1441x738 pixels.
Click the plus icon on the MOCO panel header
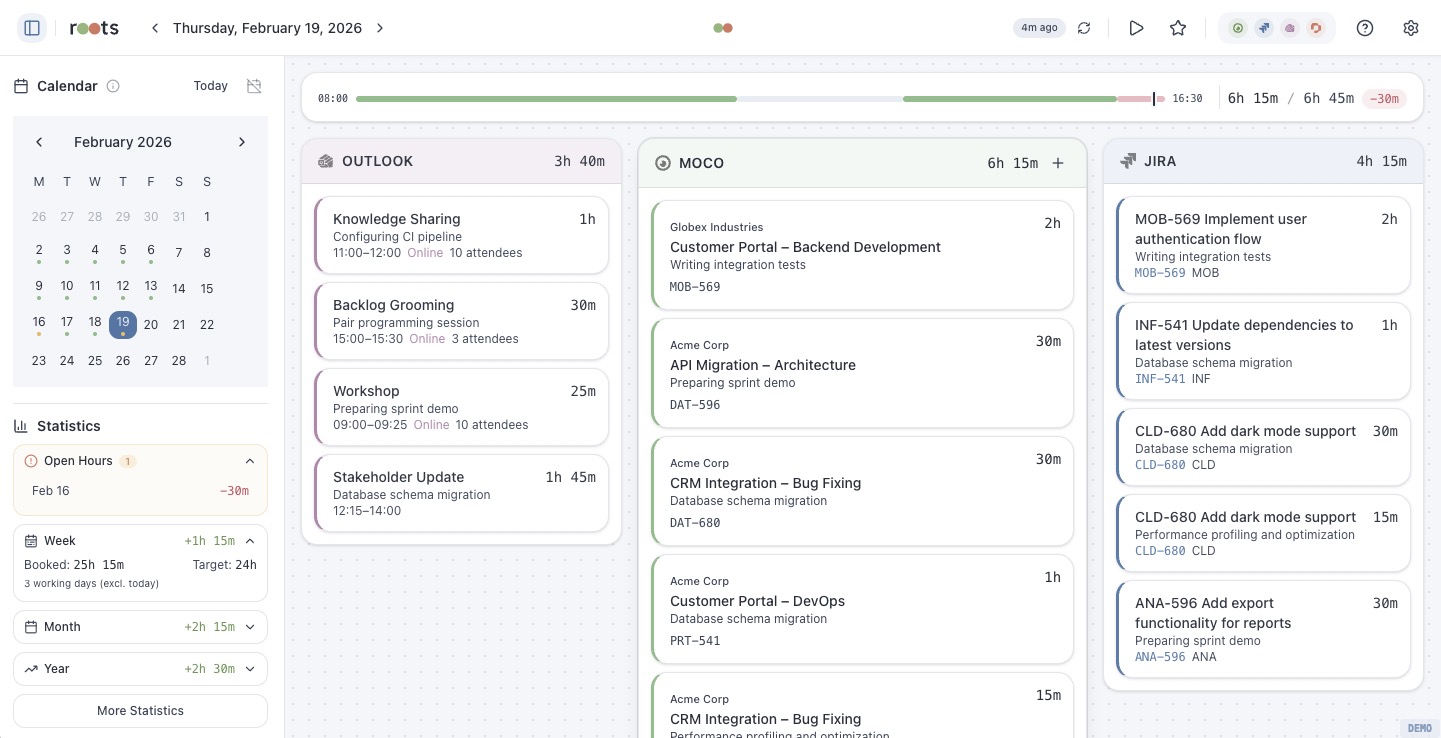(x=1058, y=162)
